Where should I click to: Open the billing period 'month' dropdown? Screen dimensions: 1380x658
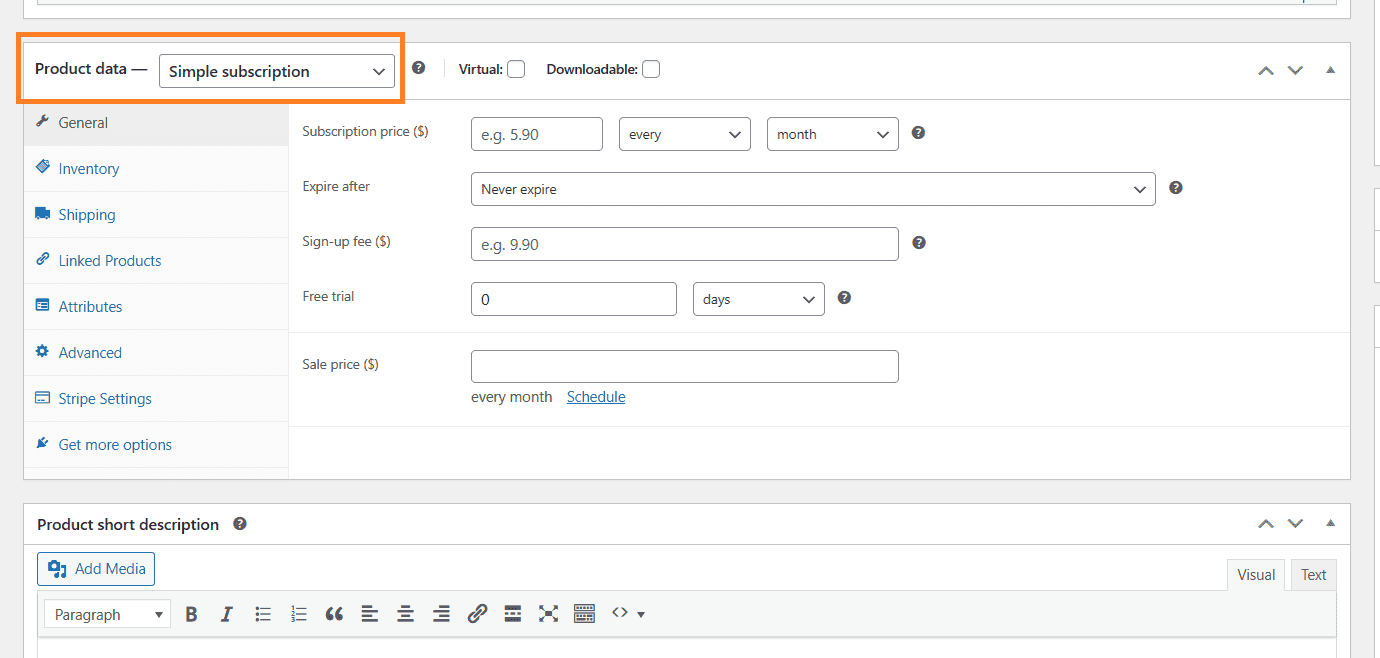point(833,134)
